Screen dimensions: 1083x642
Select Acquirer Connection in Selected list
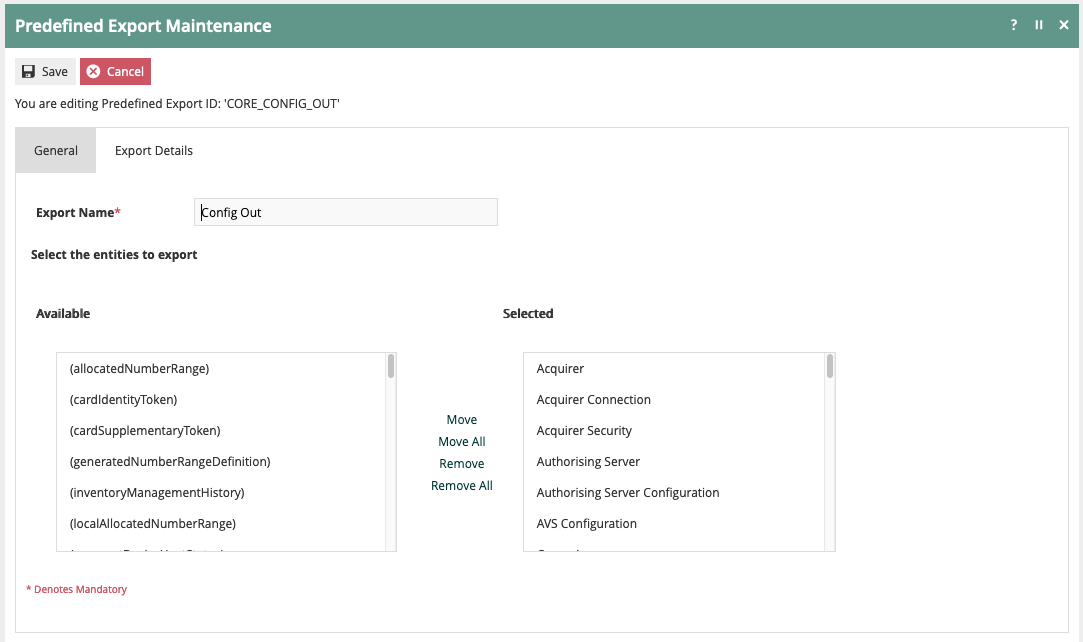(593, 400)
